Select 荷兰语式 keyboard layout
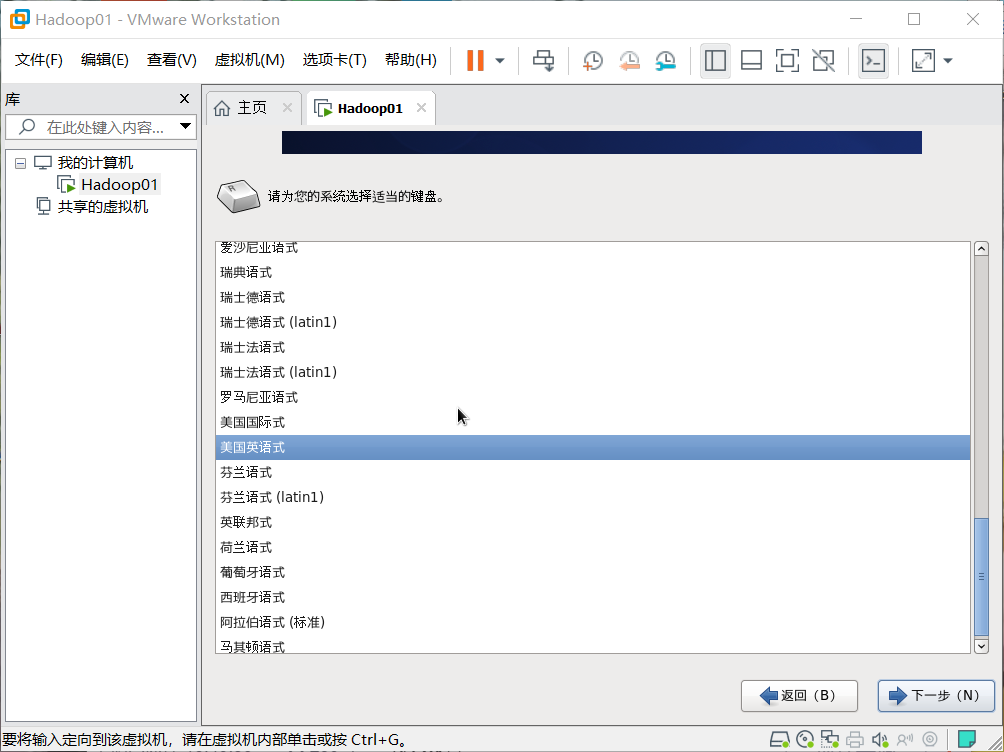The width and height of the screenshot is (1004, 752). (x=593, y=547)
